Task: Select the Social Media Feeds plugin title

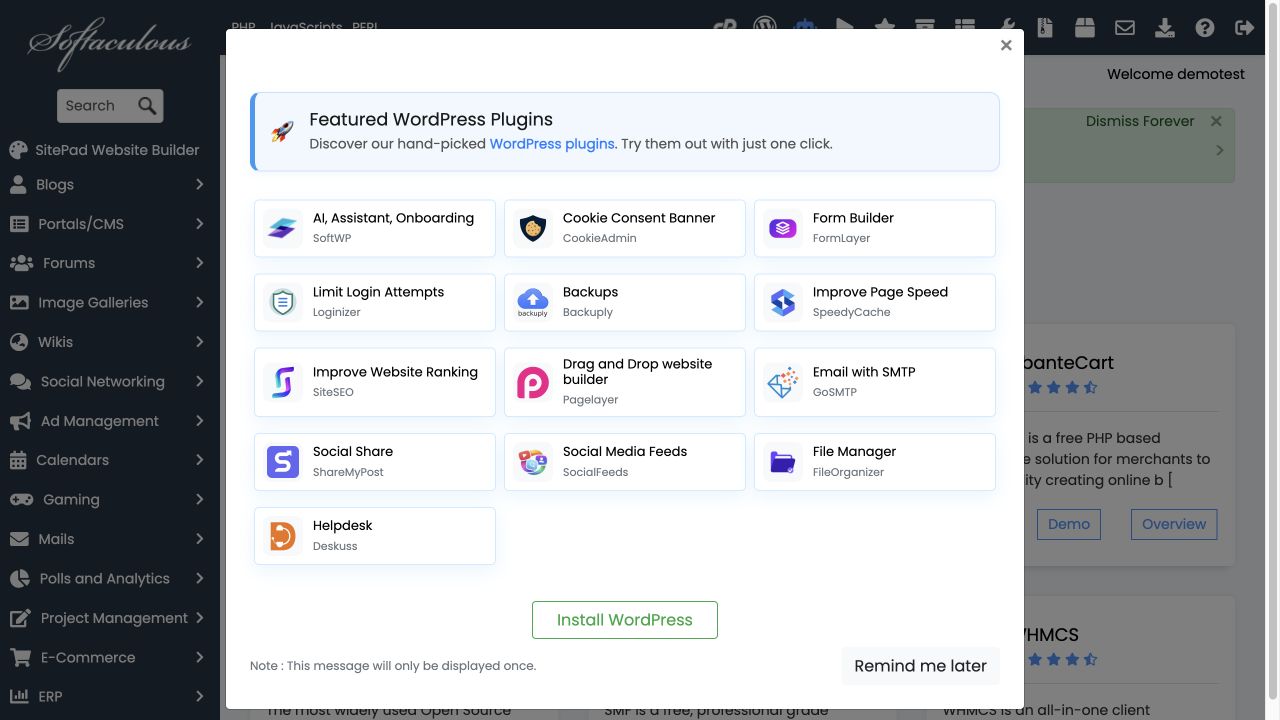Action: (625, 452)
